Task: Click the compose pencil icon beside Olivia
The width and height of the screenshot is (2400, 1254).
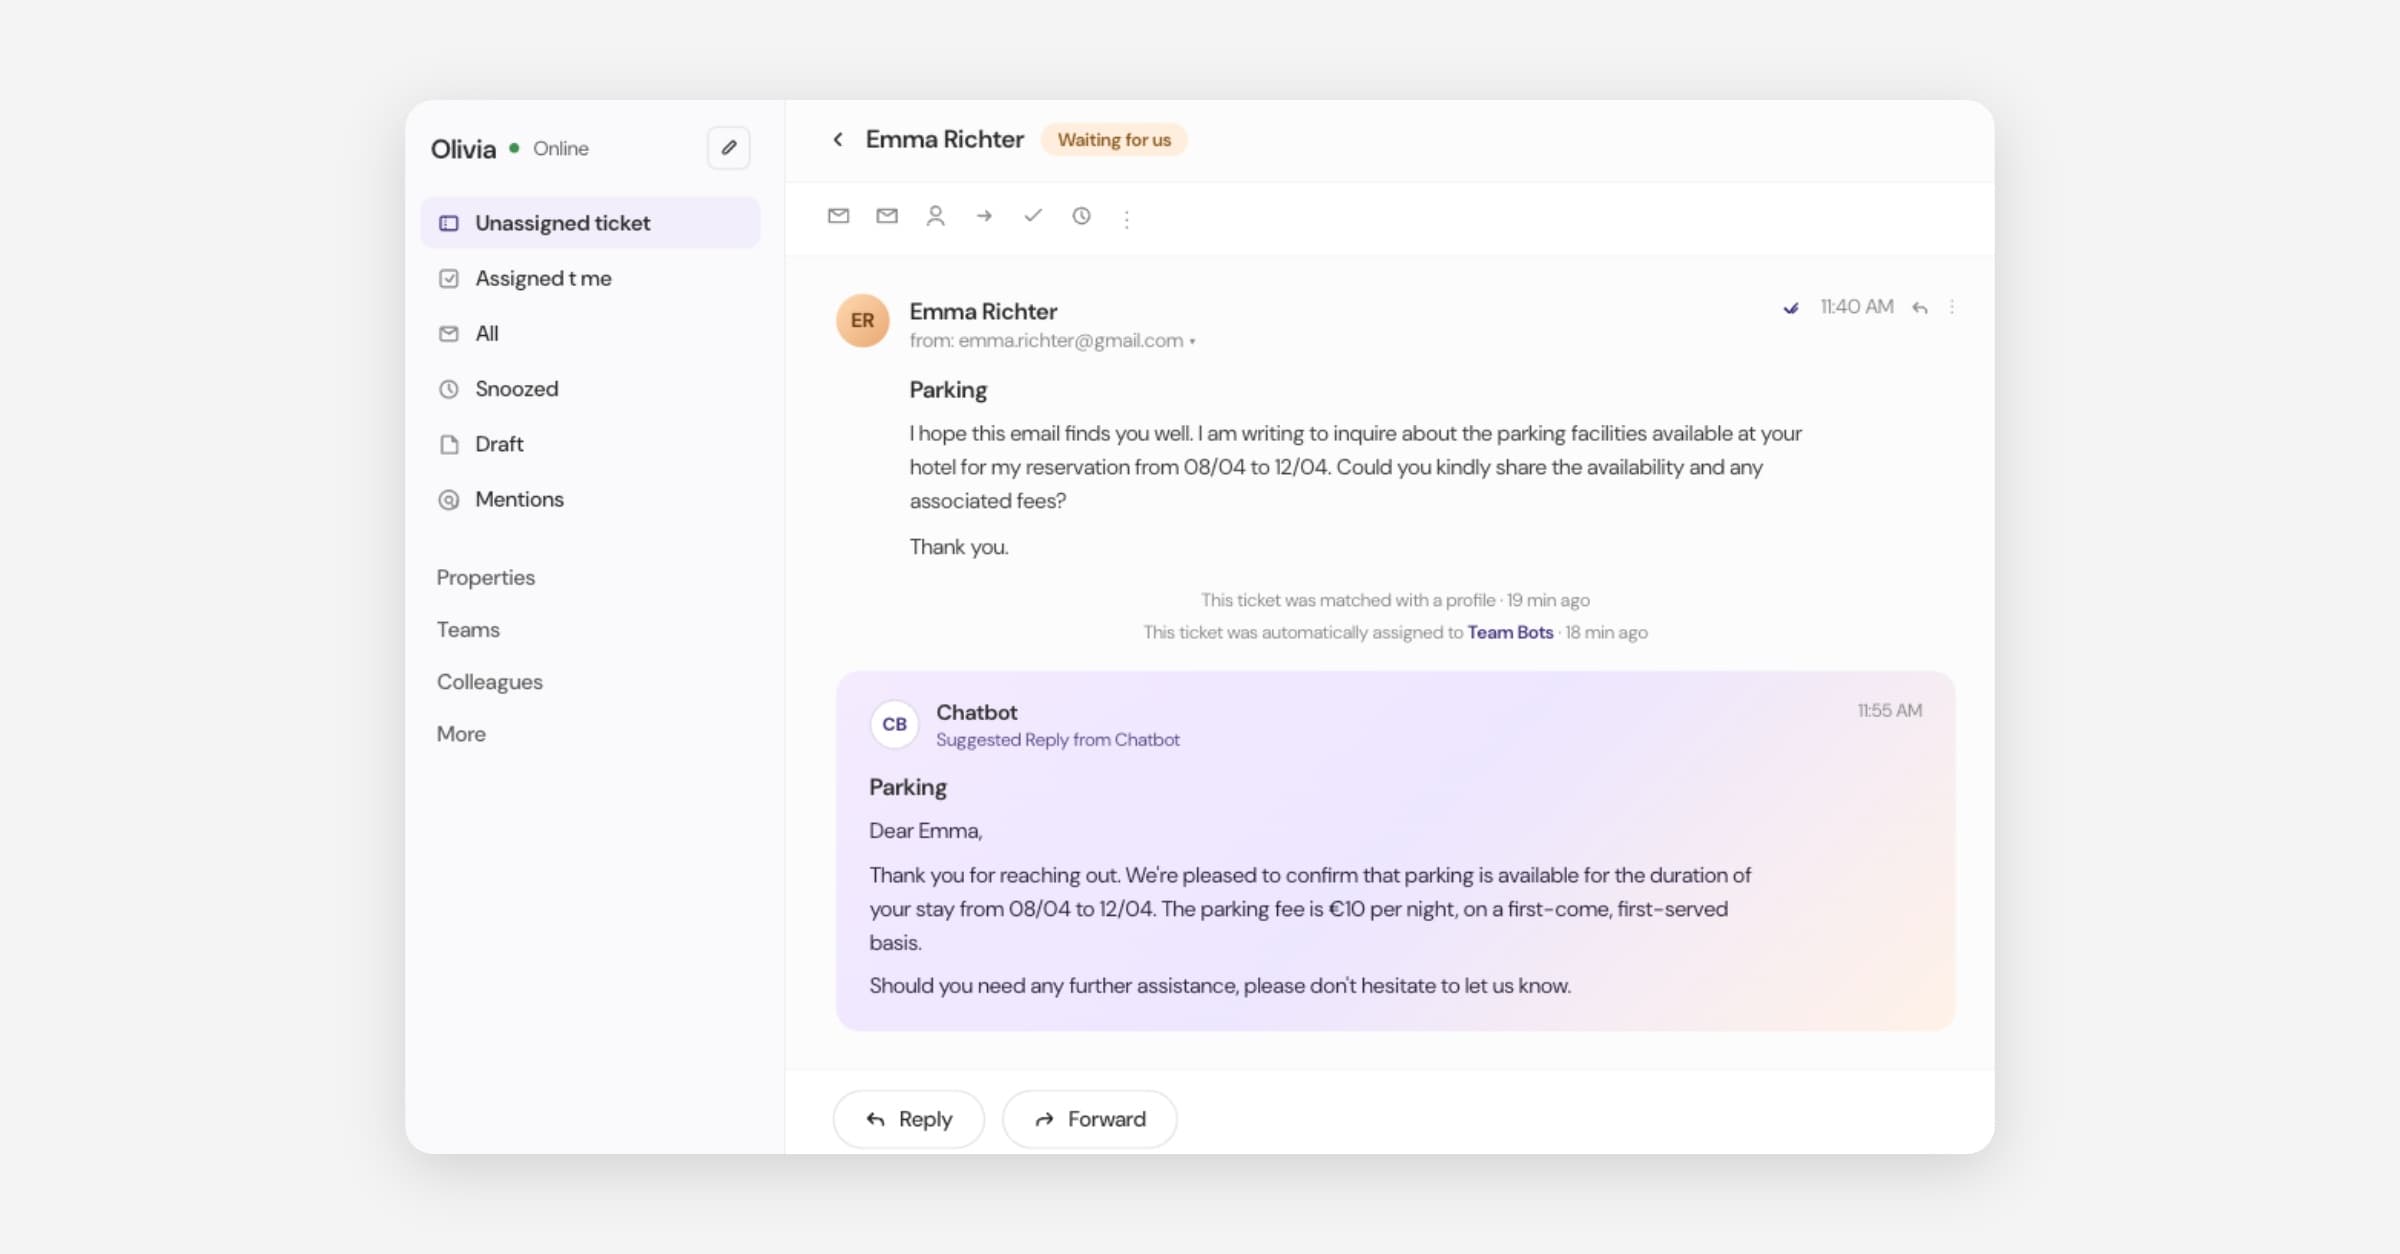Action: 729,148
